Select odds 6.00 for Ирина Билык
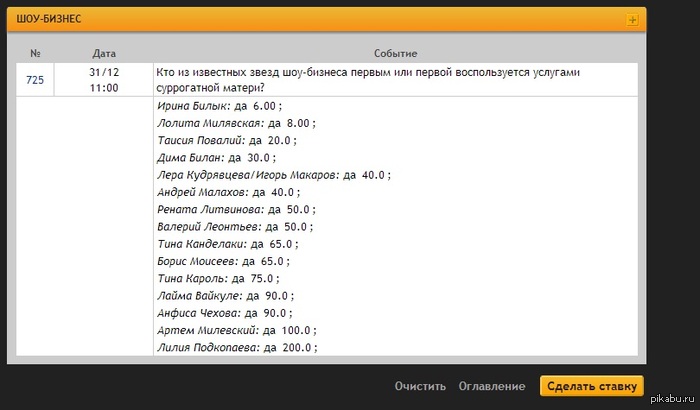 (x=264, y=106)
